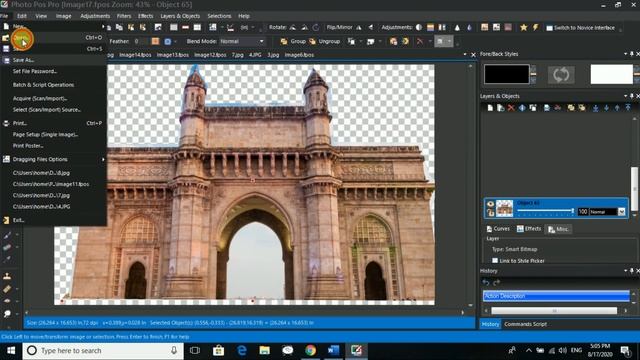
Task: Click Object 65 layer thumbnail
Action: [504, 208]
